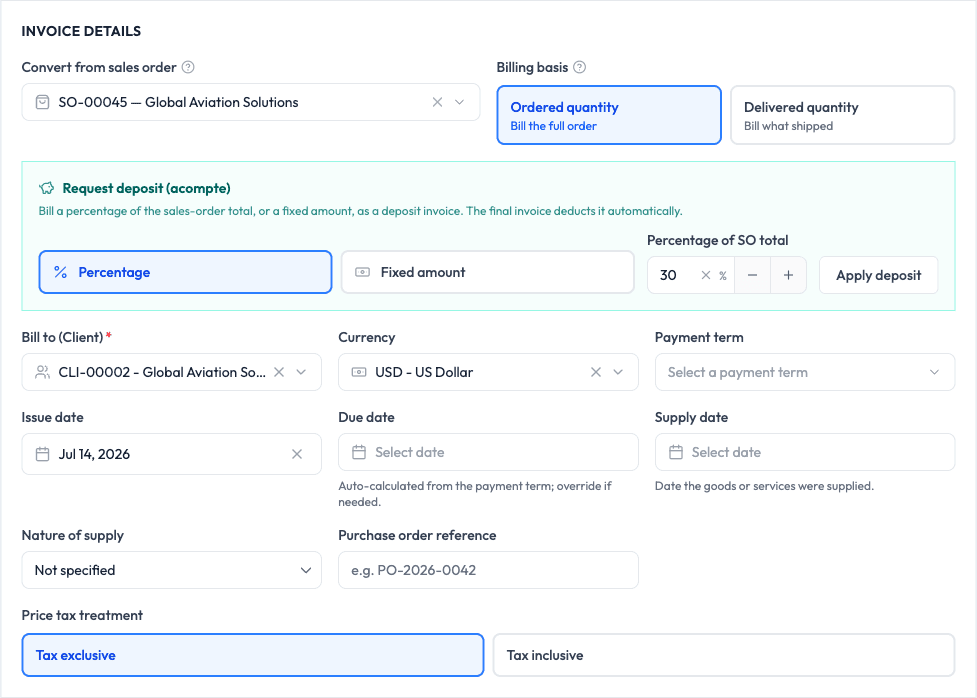The image size is (977, 698).
Task: Open the Bill to client dropdown chevron
Action: click(x=301, y=372)
